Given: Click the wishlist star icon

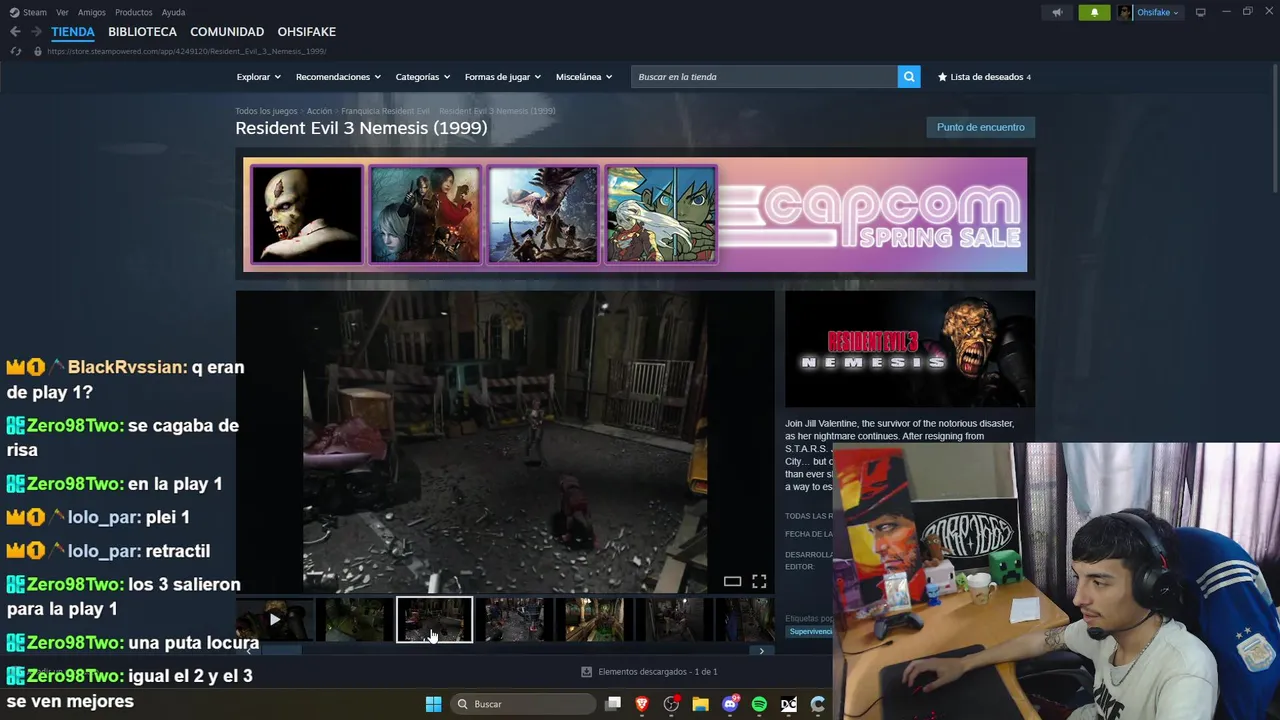Looking at the screenshot, I should pyautogui.click(x=942, y=77).
